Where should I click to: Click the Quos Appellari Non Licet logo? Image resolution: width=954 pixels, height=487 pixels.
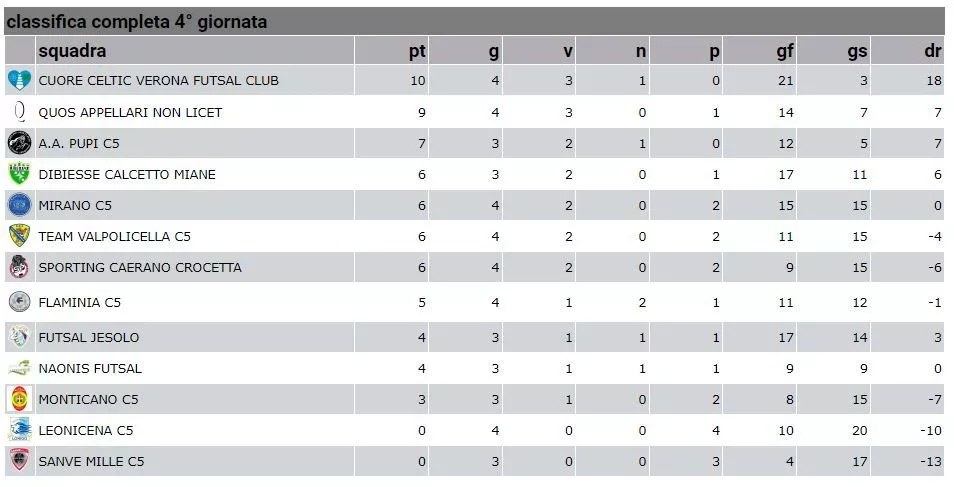pyautogui.click(x=19, y=112)
